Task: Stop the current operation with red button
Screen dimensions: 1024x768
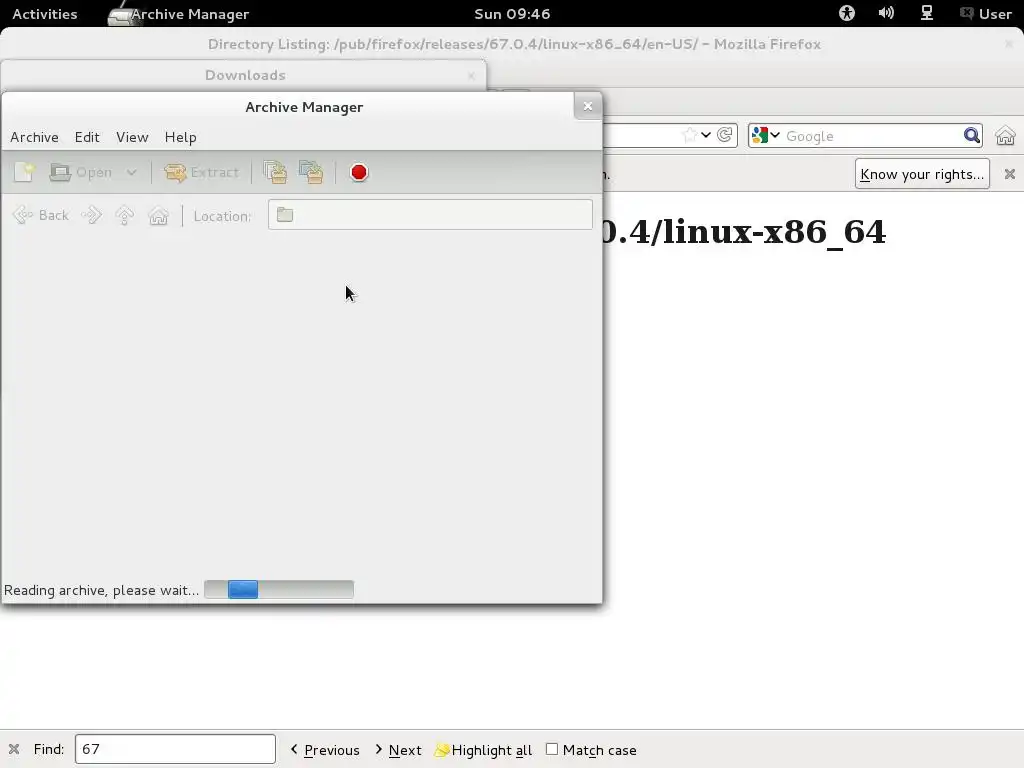Action: (x=359, y=172)
